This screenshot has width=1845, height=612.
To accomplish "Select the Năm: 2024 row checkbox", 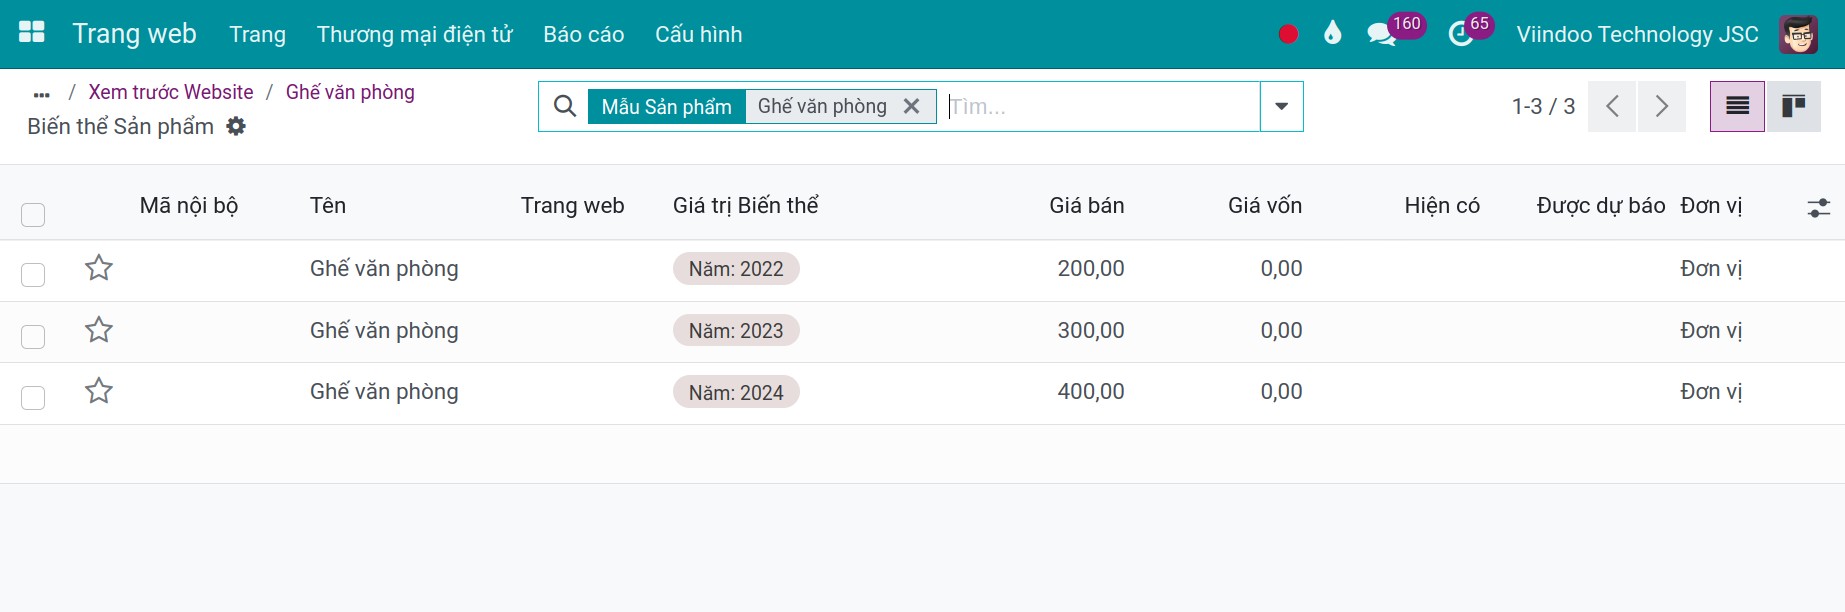I will (x=33, y=398).
